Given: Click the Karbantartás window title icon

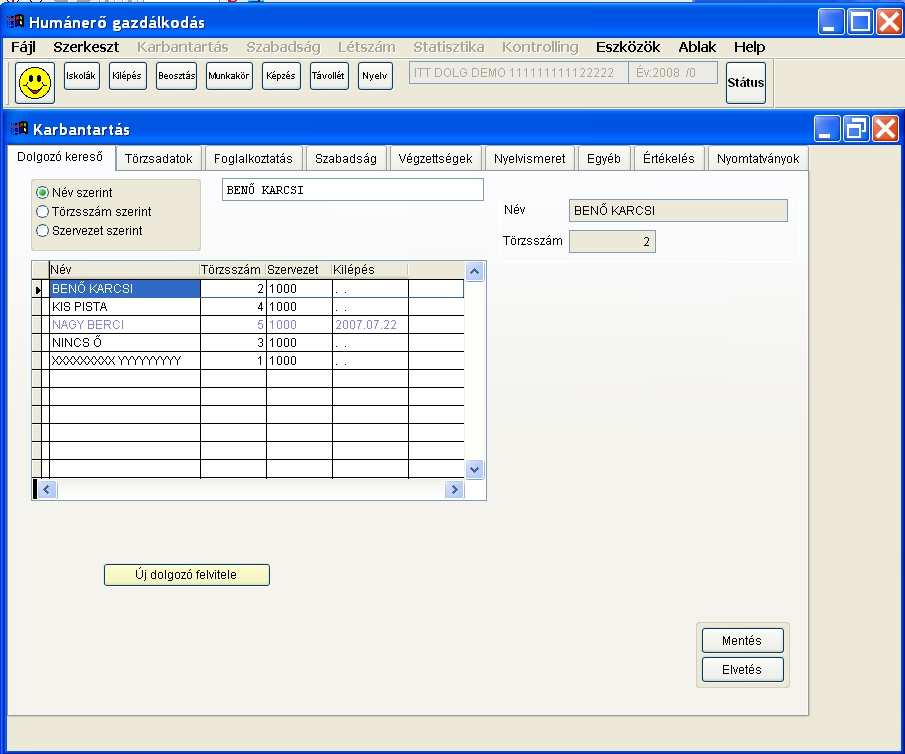Looking at the screenshot, I should 19,128.
